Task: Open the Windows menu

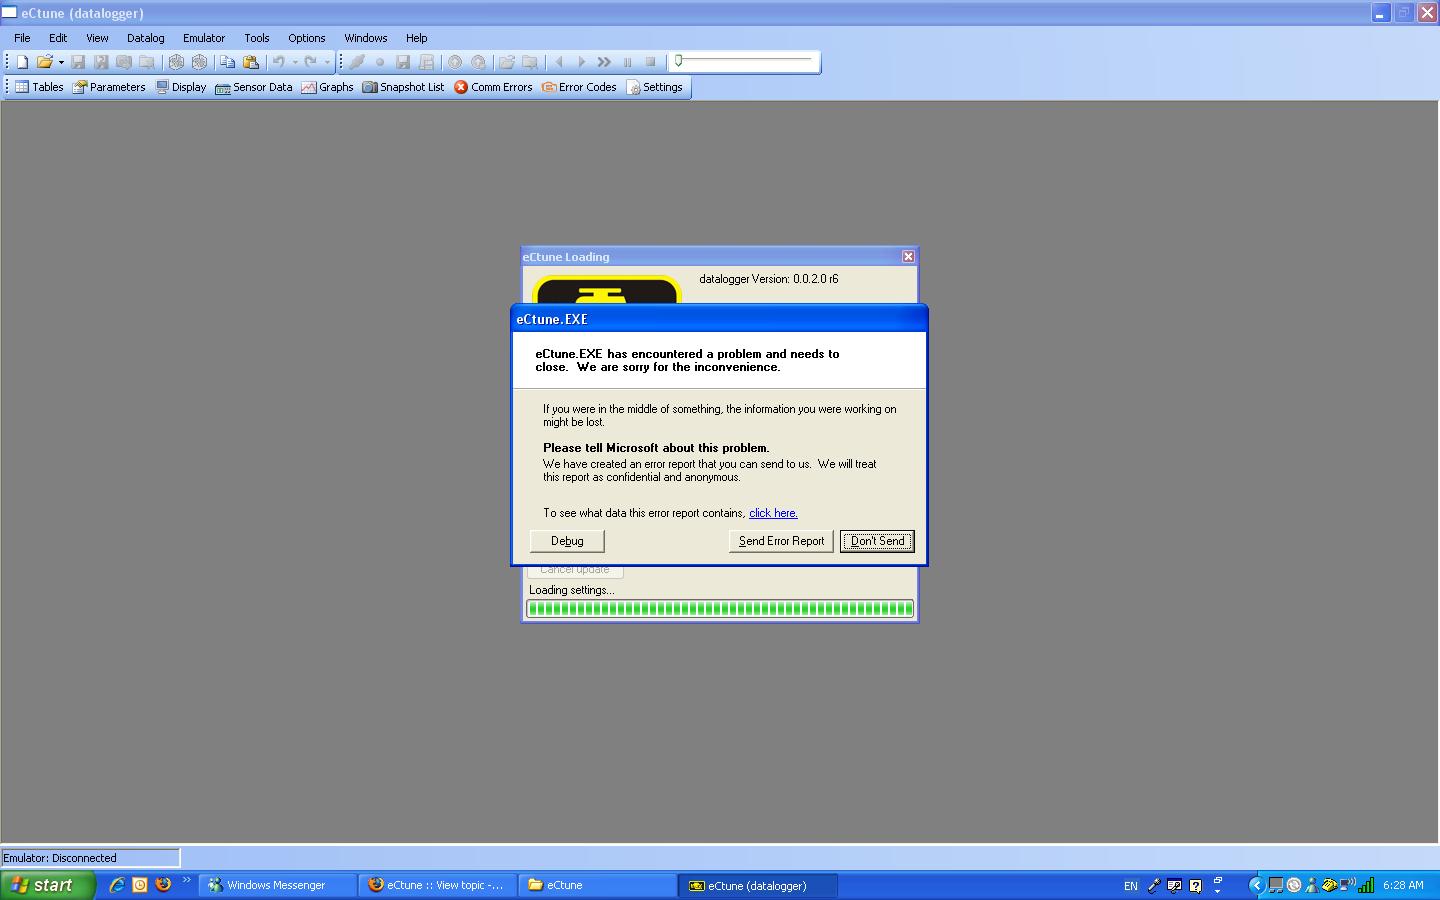Action: click(366, 38)
